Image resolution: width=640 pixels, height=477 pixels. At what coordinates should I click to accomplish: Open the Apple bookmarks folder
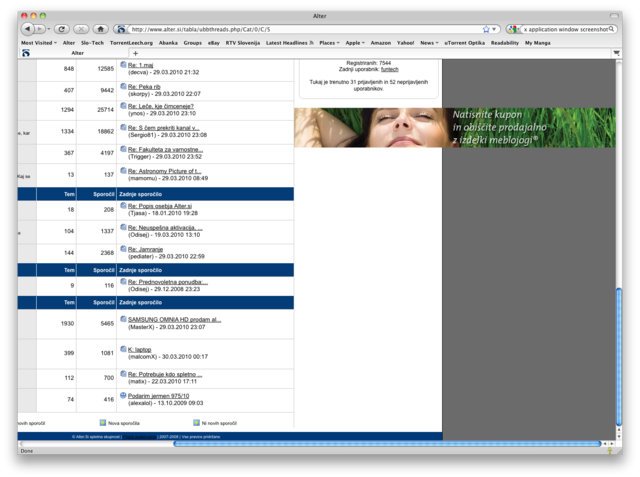tap(355, 43)
